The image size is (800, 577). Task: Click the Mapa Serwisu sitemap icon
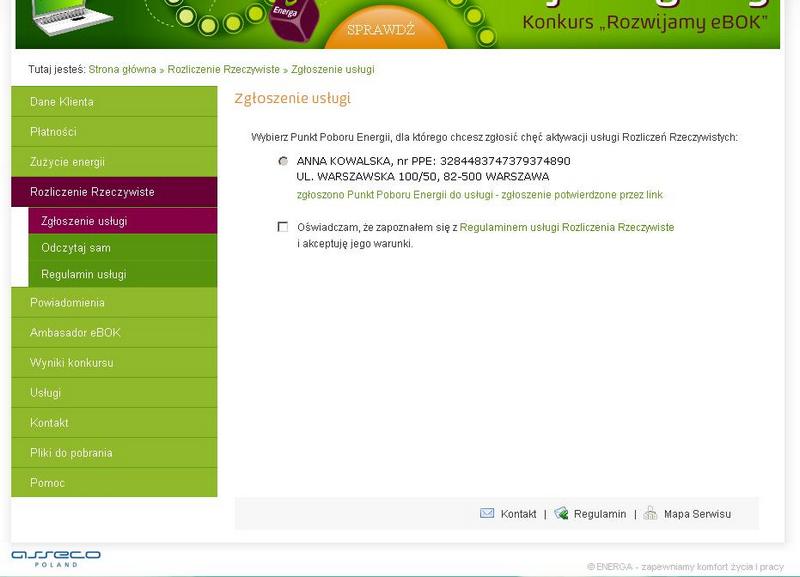[651, 513]
